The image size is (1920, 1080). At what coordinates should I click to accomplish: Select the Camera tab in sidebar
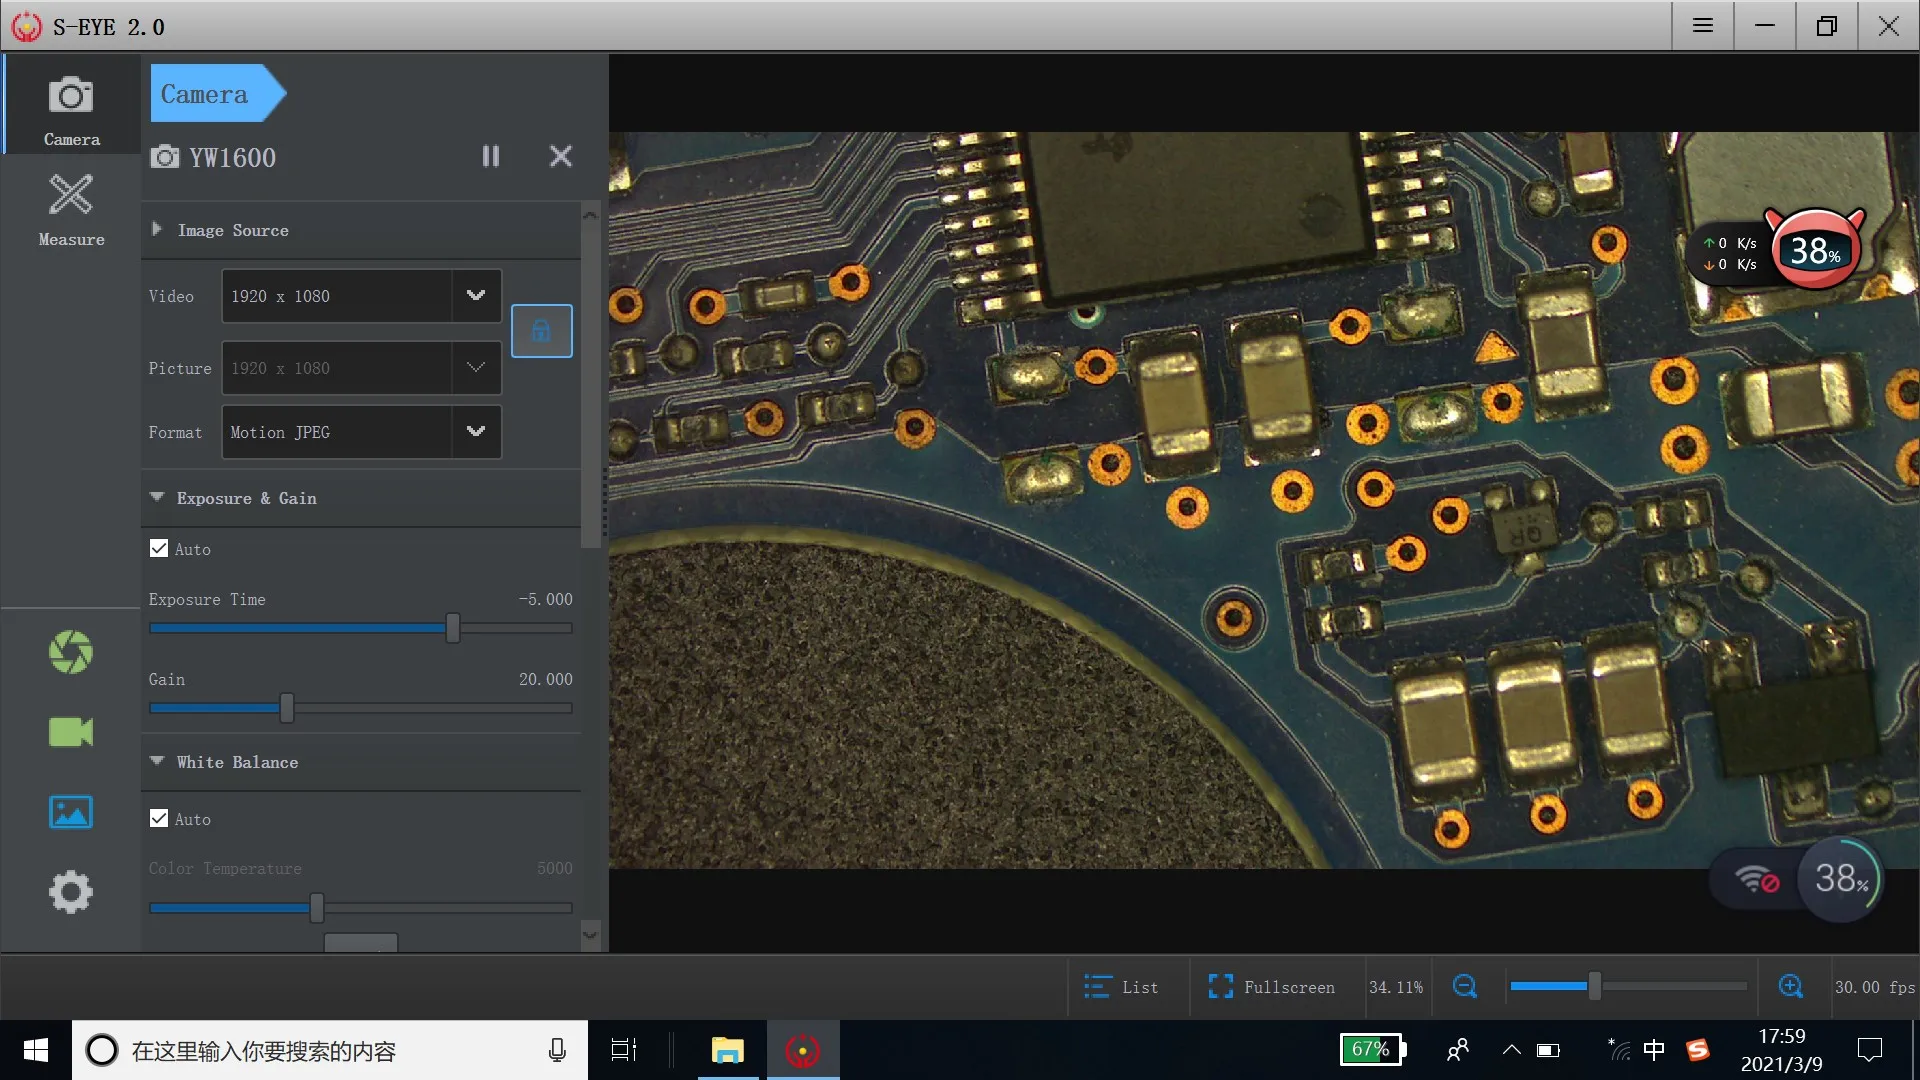tap(71, 109)
